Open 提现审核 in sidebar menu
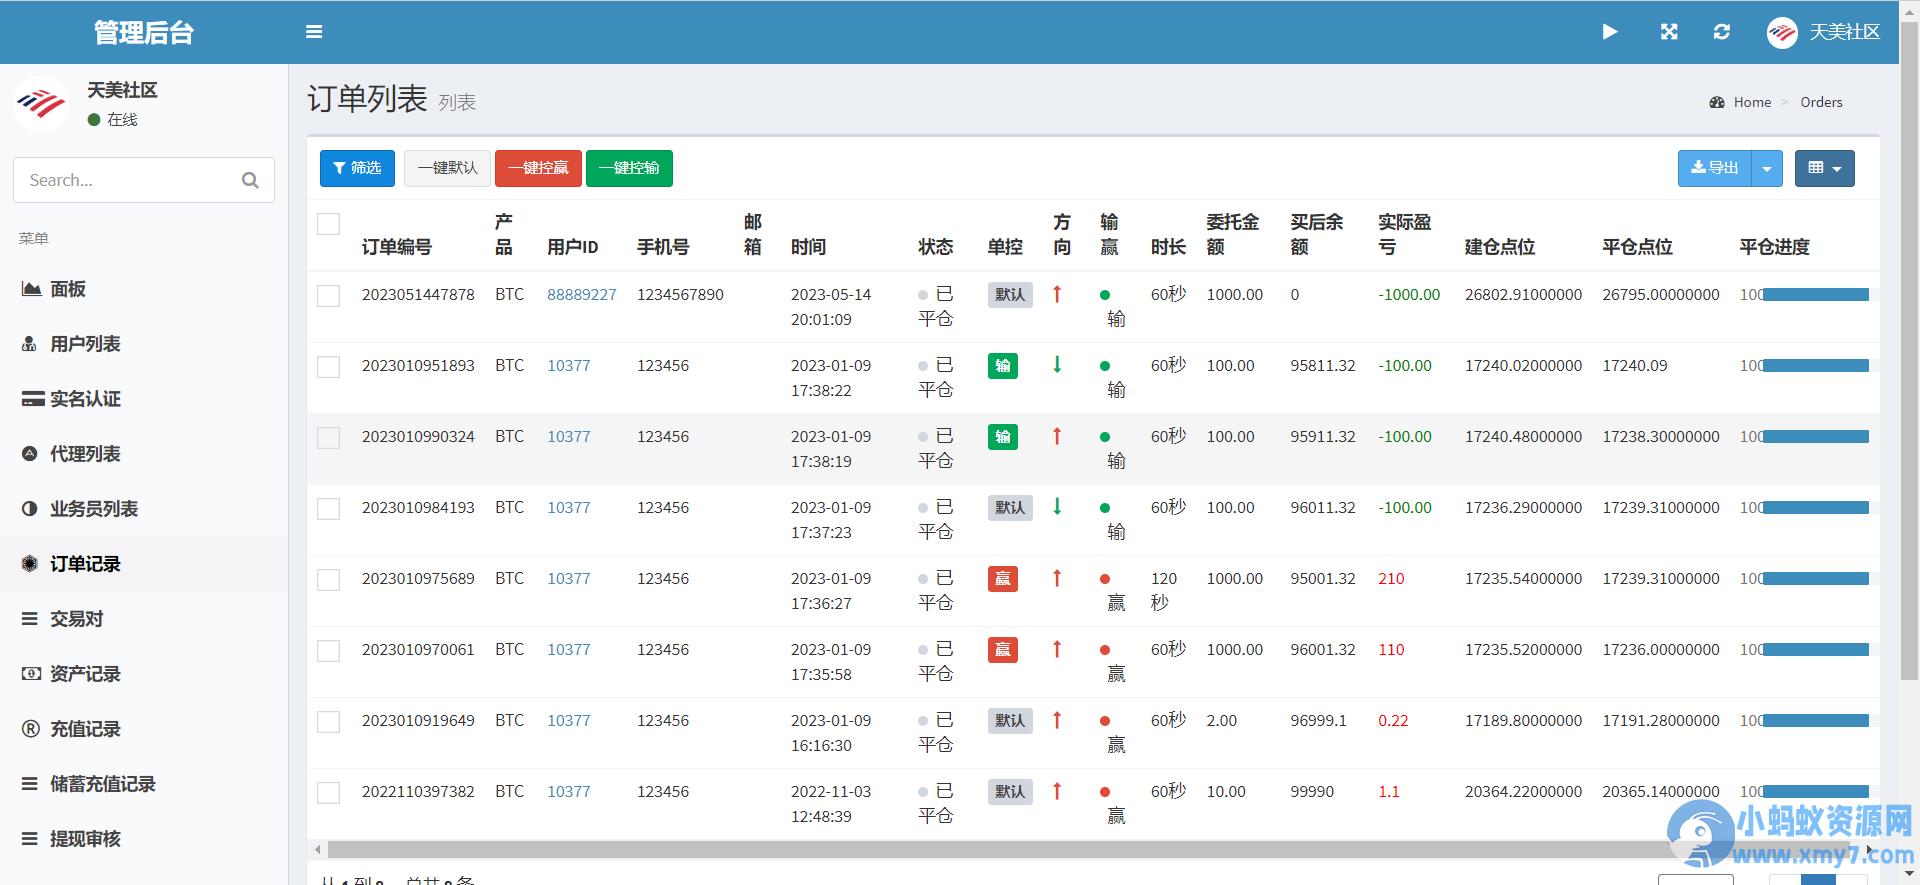Viewport: 1920px width, 885px height. point(144,839)
